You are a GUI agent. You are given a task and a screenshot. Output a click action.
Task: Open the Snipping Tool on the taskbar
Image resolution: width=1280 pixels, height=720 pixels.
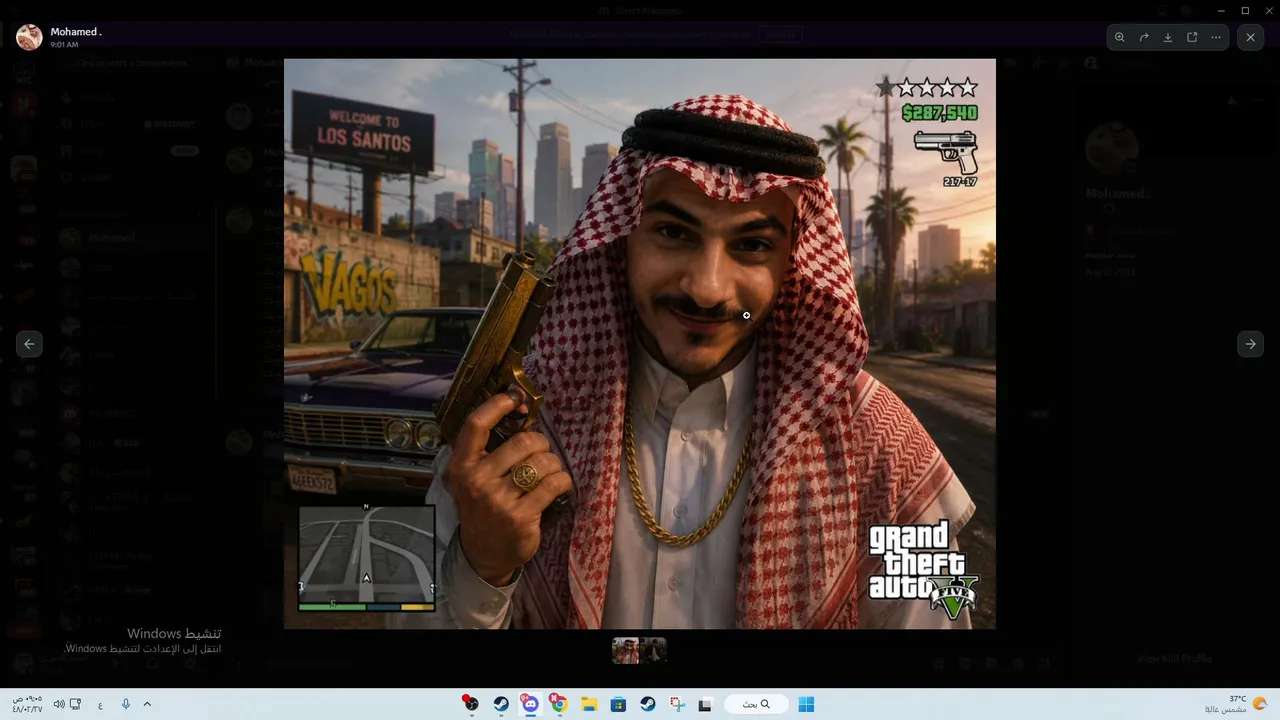pyautogui.click(x=677, y=704)
